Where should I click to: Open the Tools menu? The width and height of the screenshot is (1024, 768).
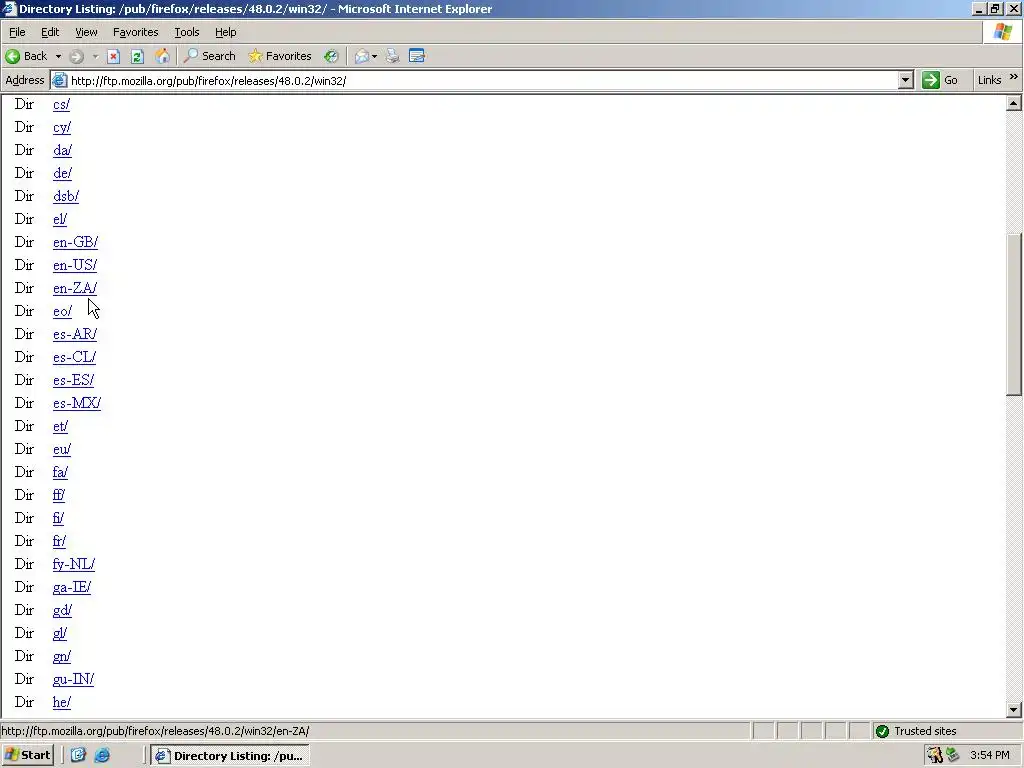(187, 32)
